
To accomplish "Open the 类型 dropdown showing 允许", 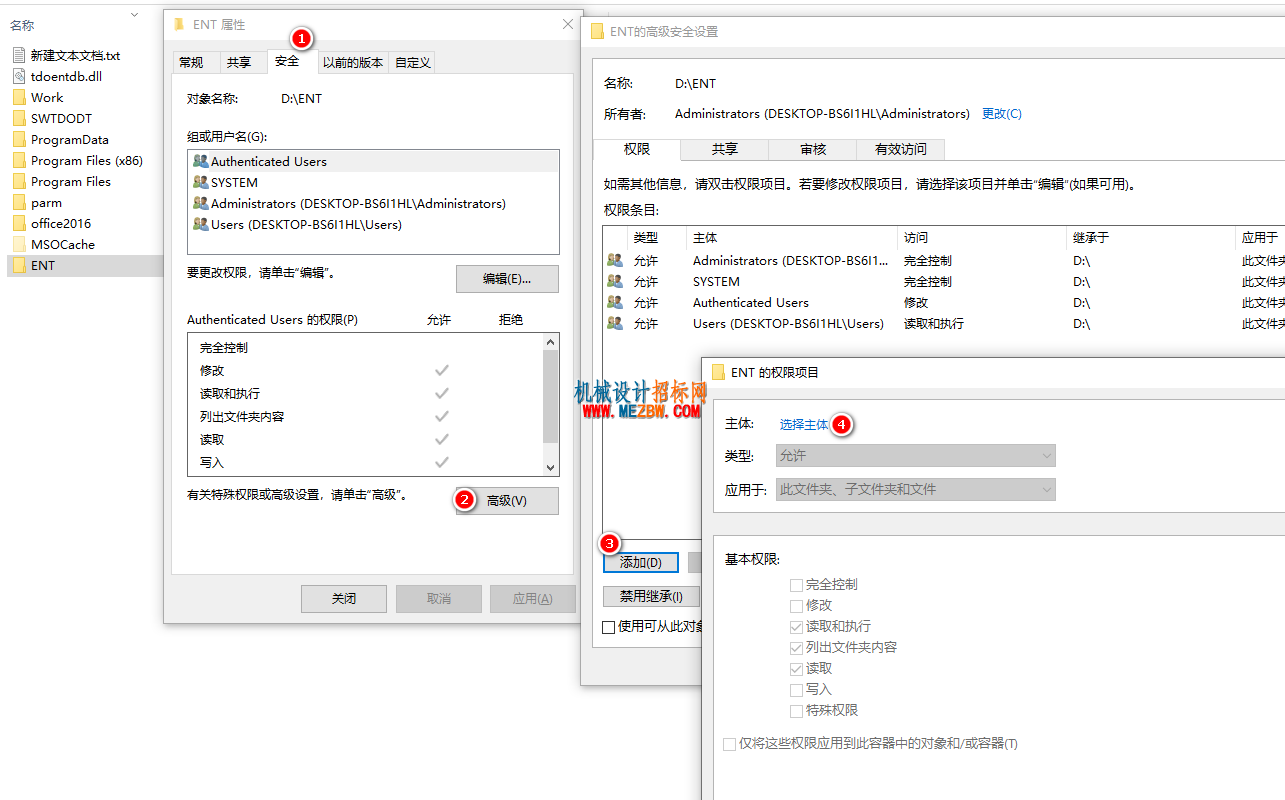I will point(915,456).
